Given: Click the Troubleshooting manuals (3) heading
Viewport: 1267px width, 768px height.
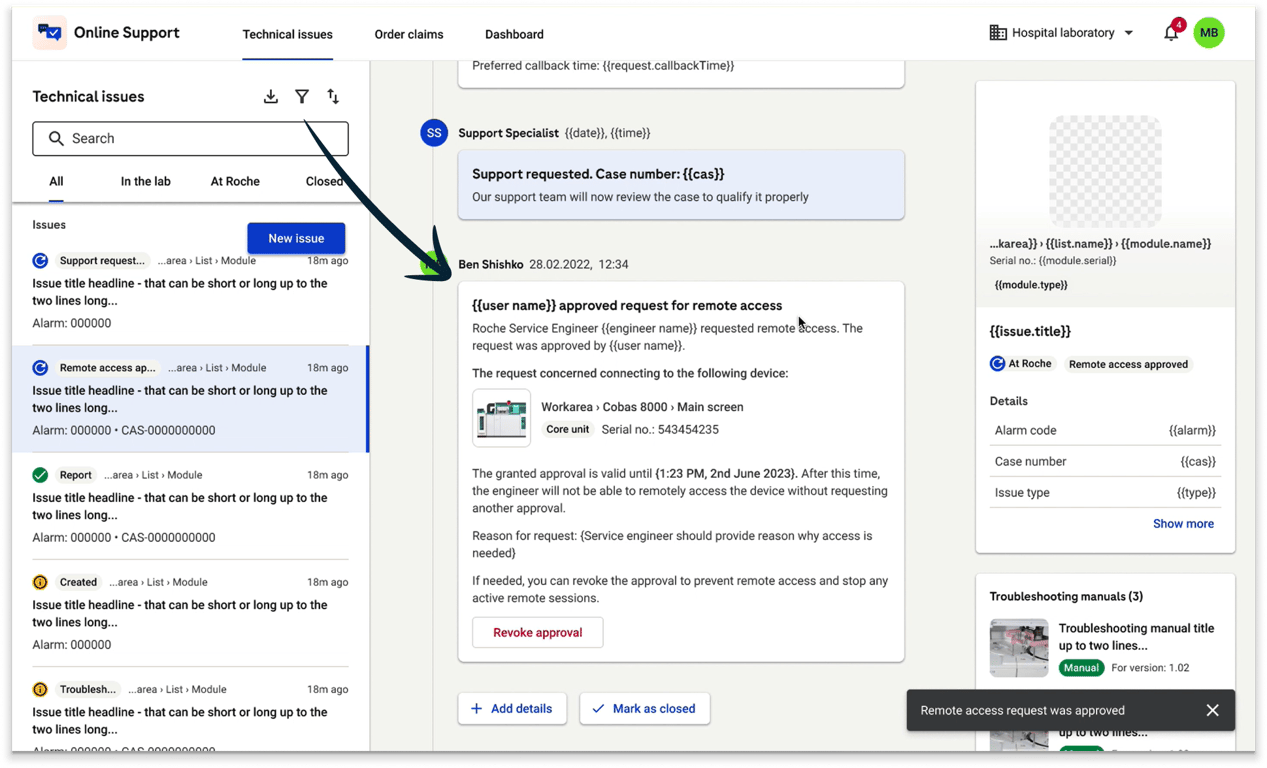Looking at the screenshot, I should point(1066,597).
